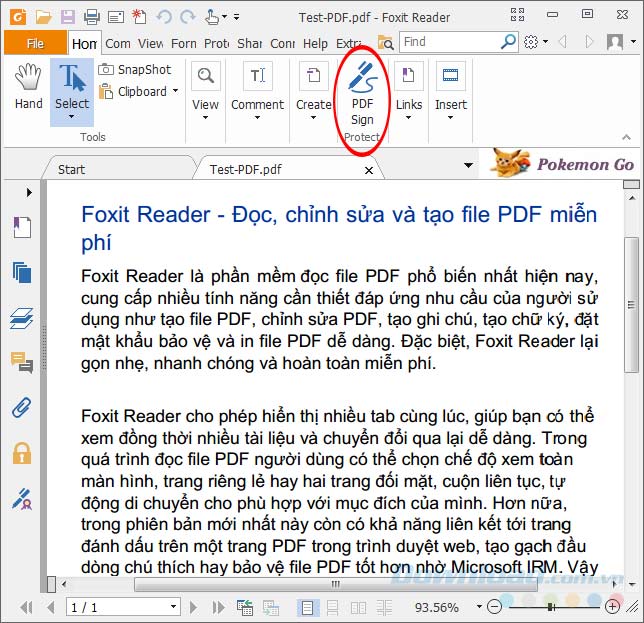This screenshot has height=623, width=644.
Task: Switch to the View ribbon tab
Action: [150, 43]
